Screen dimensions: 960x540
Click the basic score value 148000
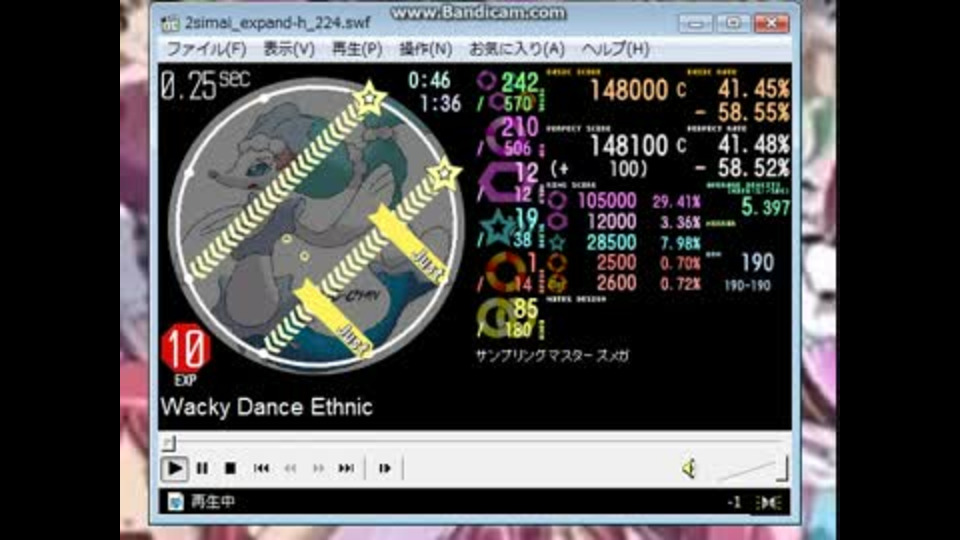(629, 91)
